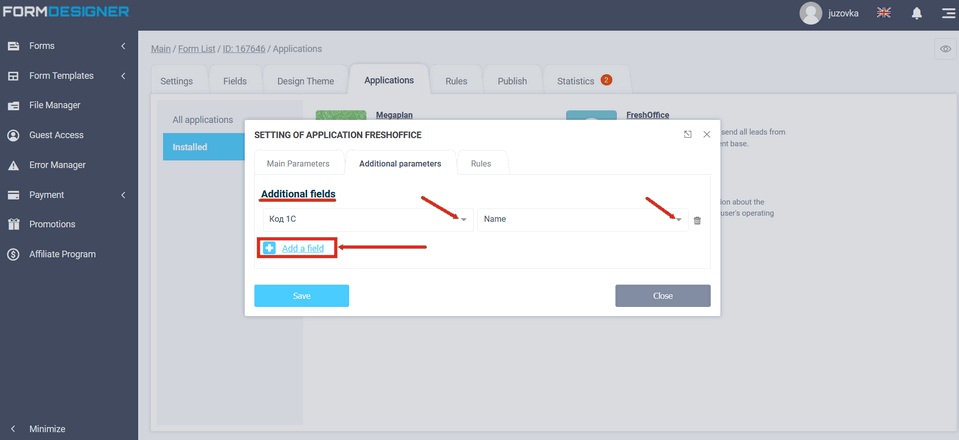This screenshot has height=440, width=959.
Task: Click the juzovka username
Action: pos(843,13)
